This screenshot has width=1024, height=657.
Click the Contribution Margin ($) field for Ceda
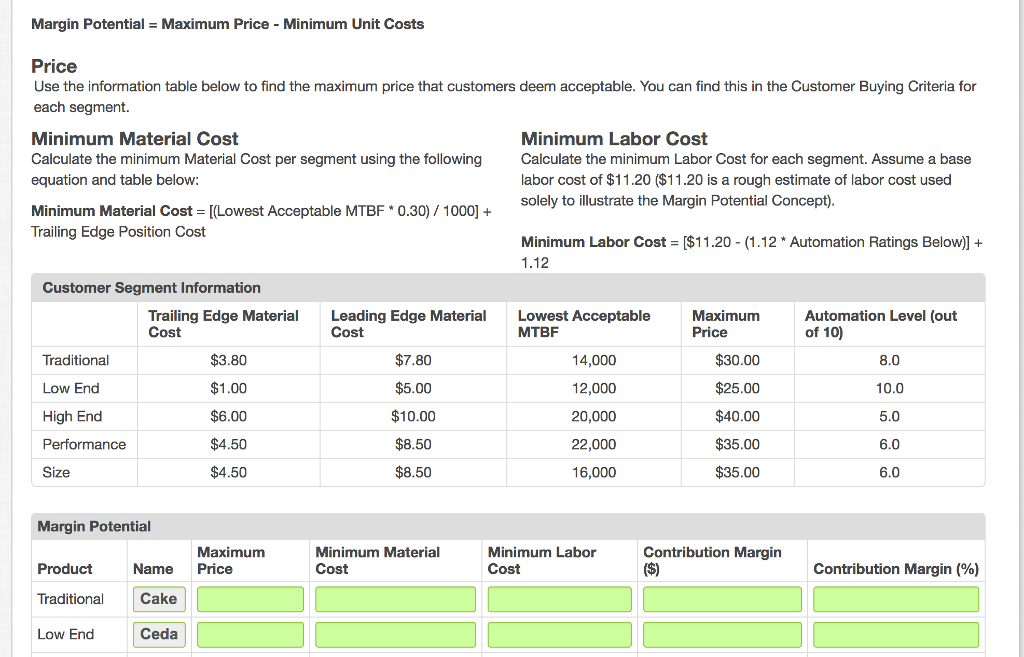[722, 634]
